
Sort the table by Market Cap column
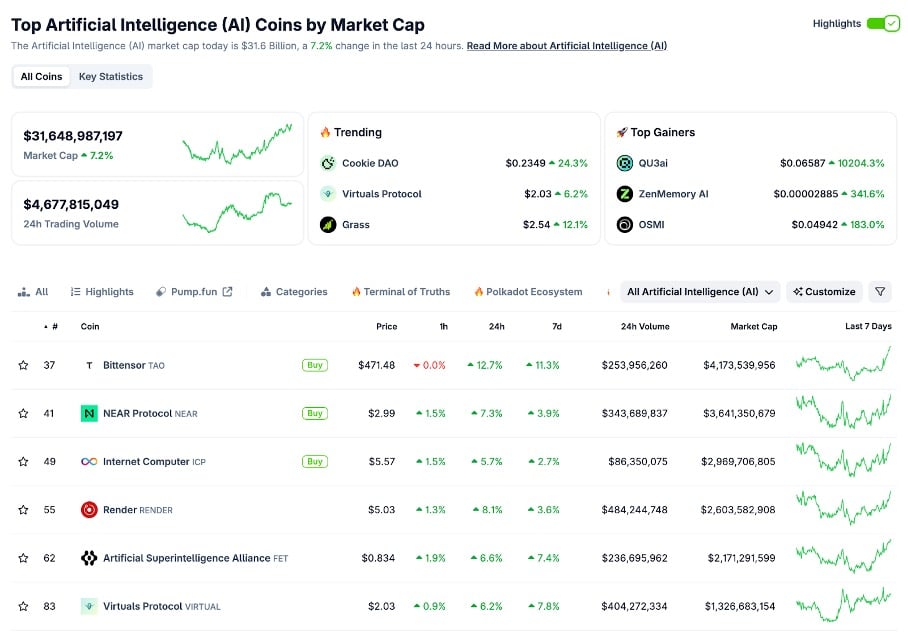tap(754, 327)
